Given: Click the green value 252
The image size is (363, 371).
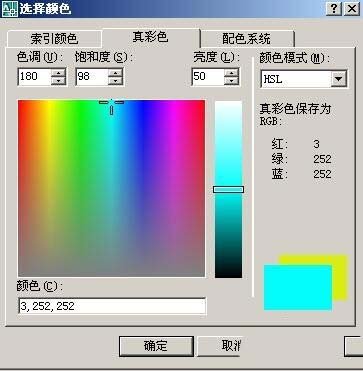Looking at the screenshot, I should [322, 159].
